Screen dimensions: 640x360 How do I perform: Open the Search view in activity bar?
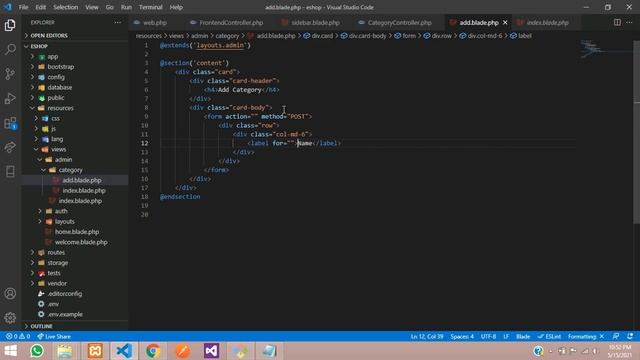click(x=10, y=49)
